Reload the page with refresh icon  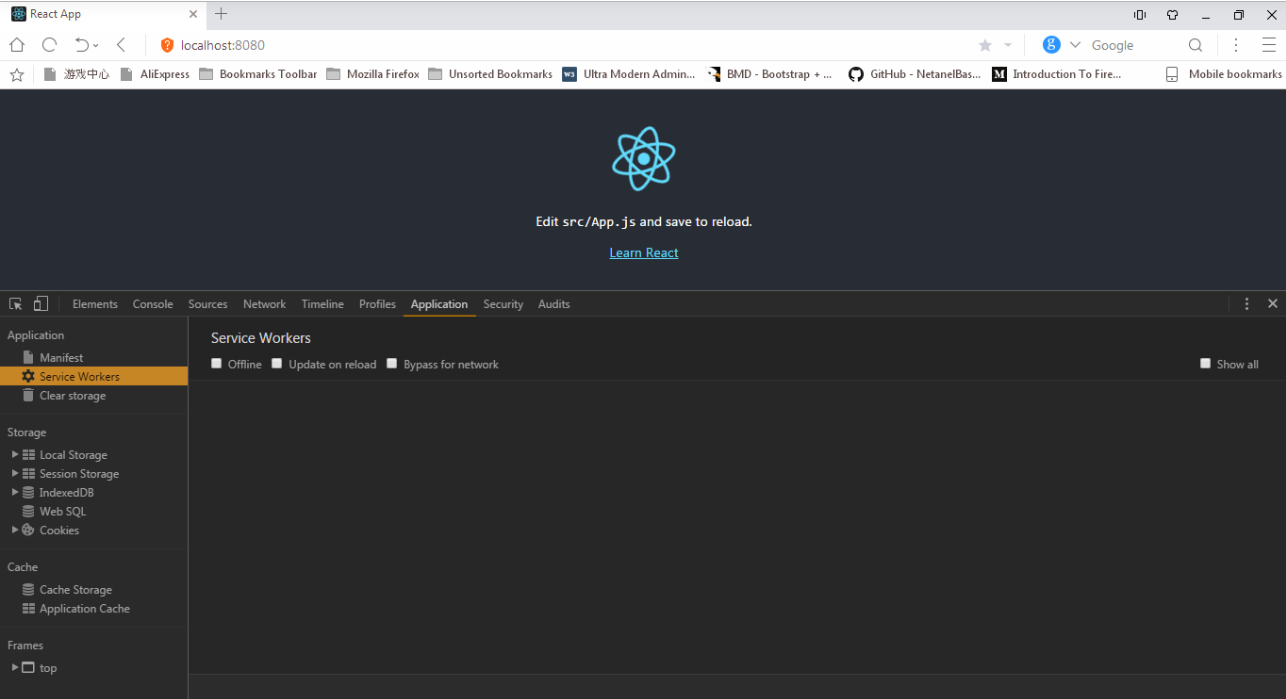click(49, 45)
